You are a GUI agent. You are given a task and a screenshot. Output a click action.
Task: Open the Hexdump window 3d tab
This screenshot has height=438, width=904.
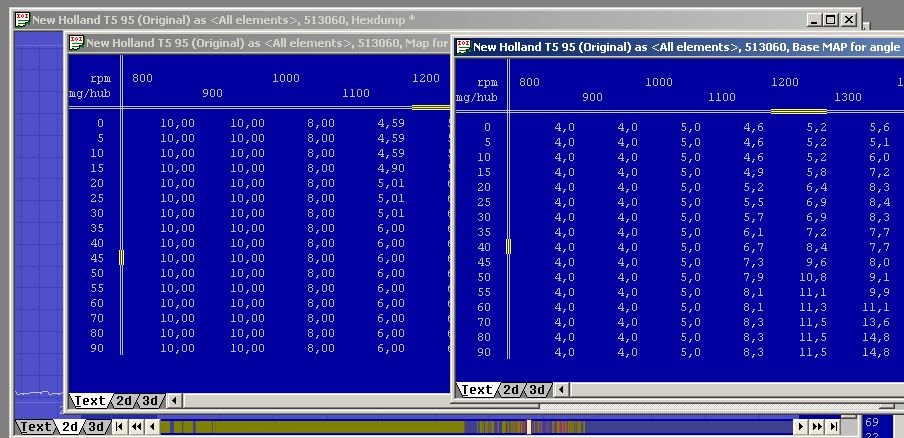(x=96, y=427)
